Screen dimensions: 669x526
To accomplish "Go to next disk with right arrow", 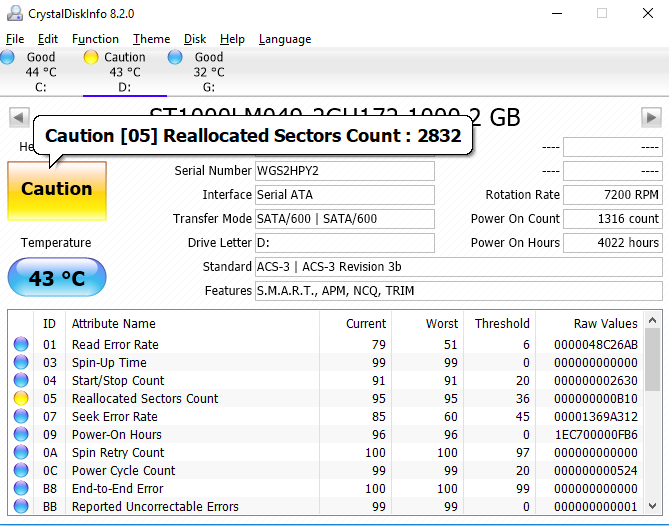I will coord(651,117).
